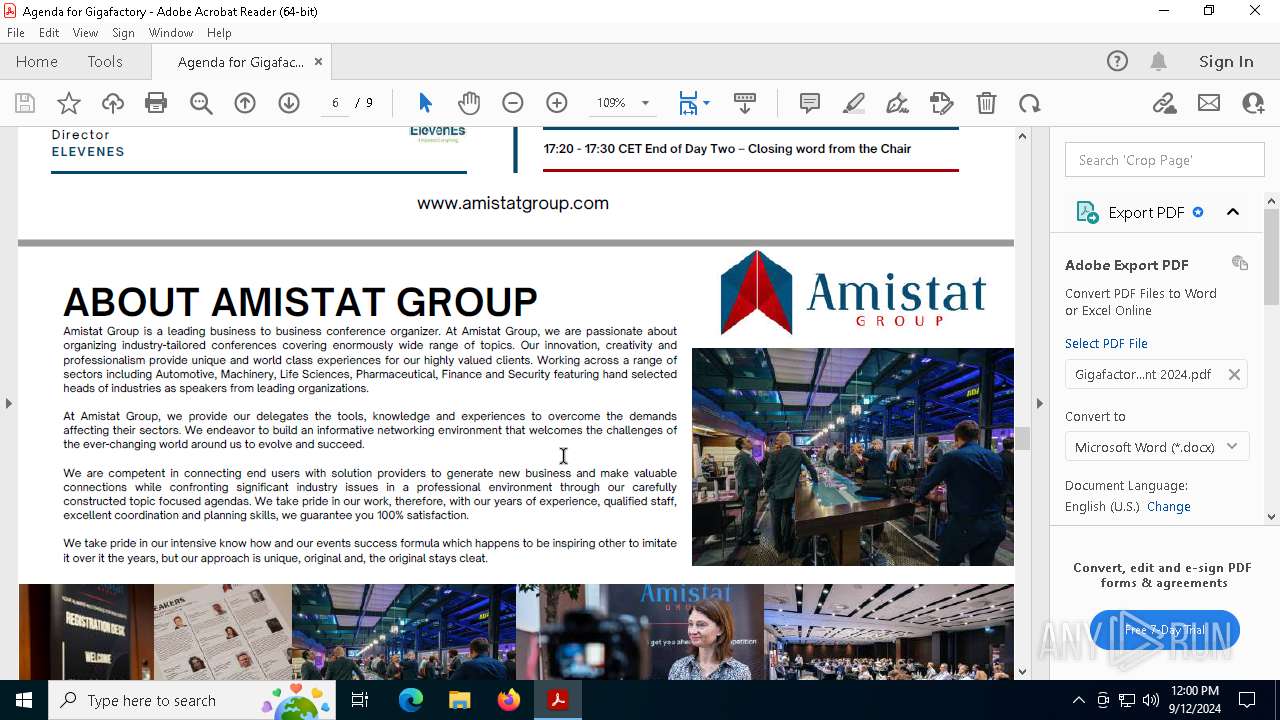Collapse the right tools pane arrow
Screen dimensions: 1280x720
(x=1039, y=403)
